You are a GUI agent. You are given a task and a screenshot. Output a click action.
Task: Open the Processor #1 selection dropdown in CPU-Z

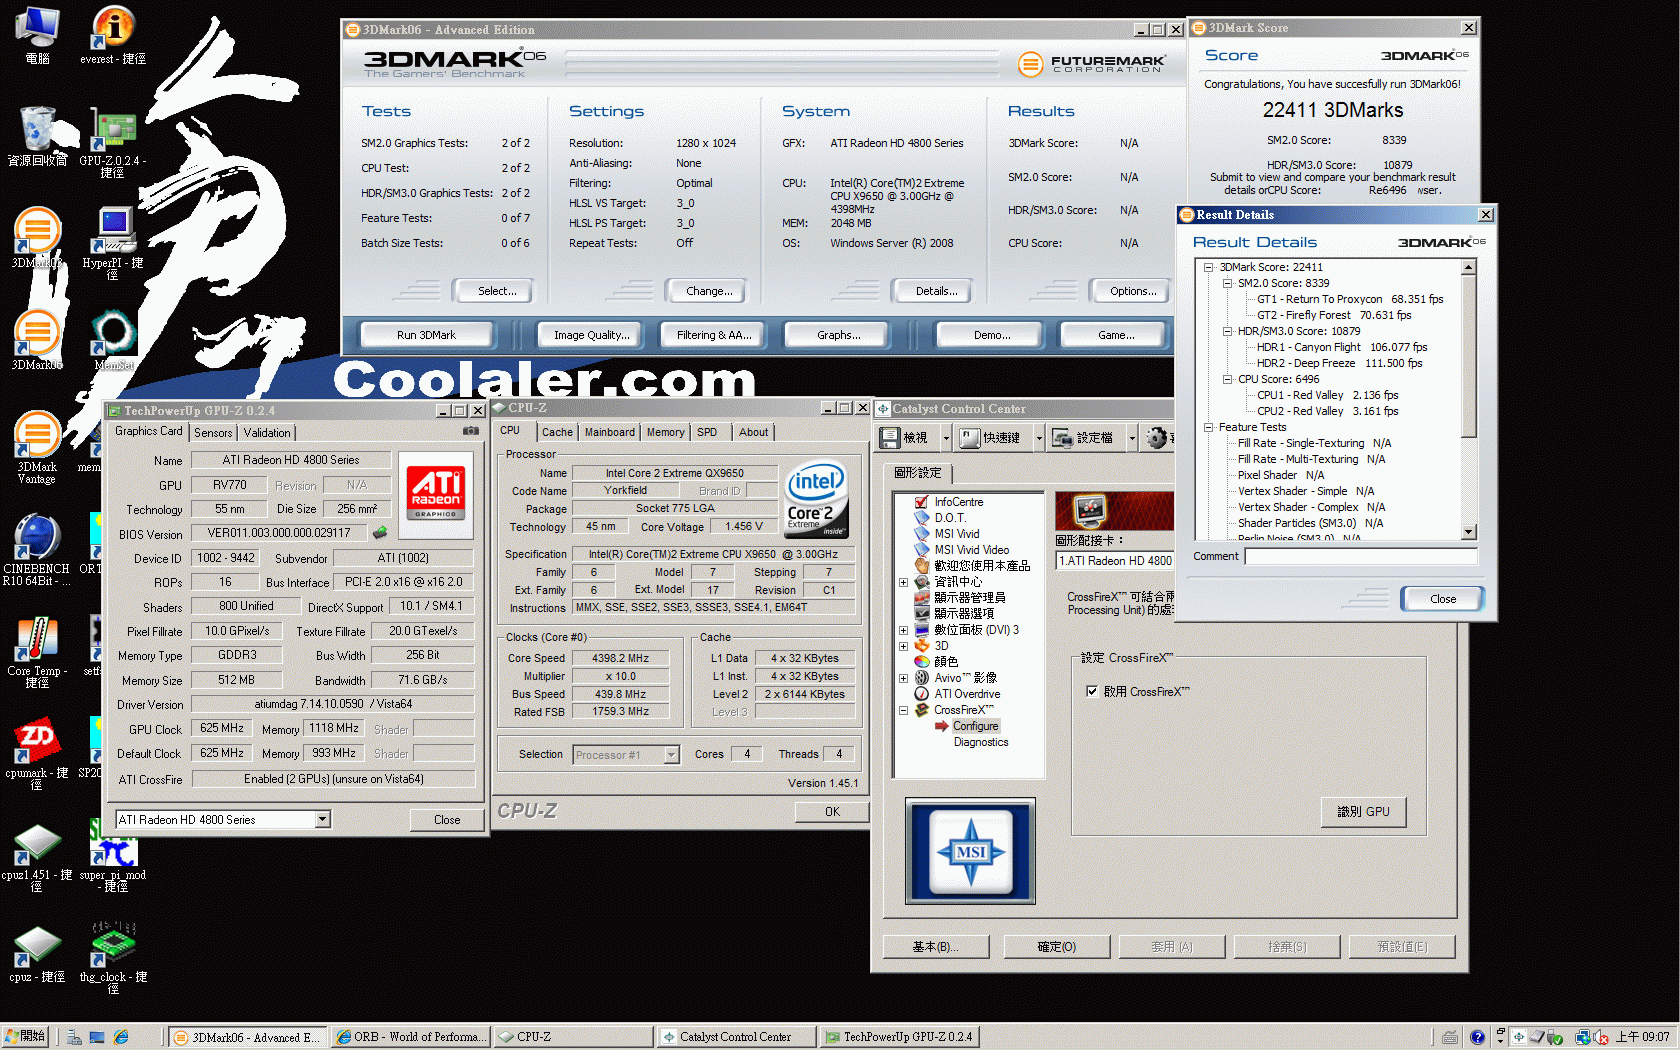[671, 754]
